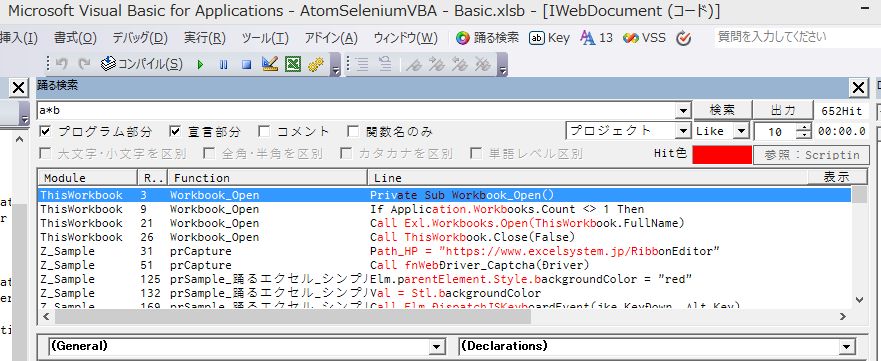Click the help question input box
881x361 pixels.
point(798,37)
